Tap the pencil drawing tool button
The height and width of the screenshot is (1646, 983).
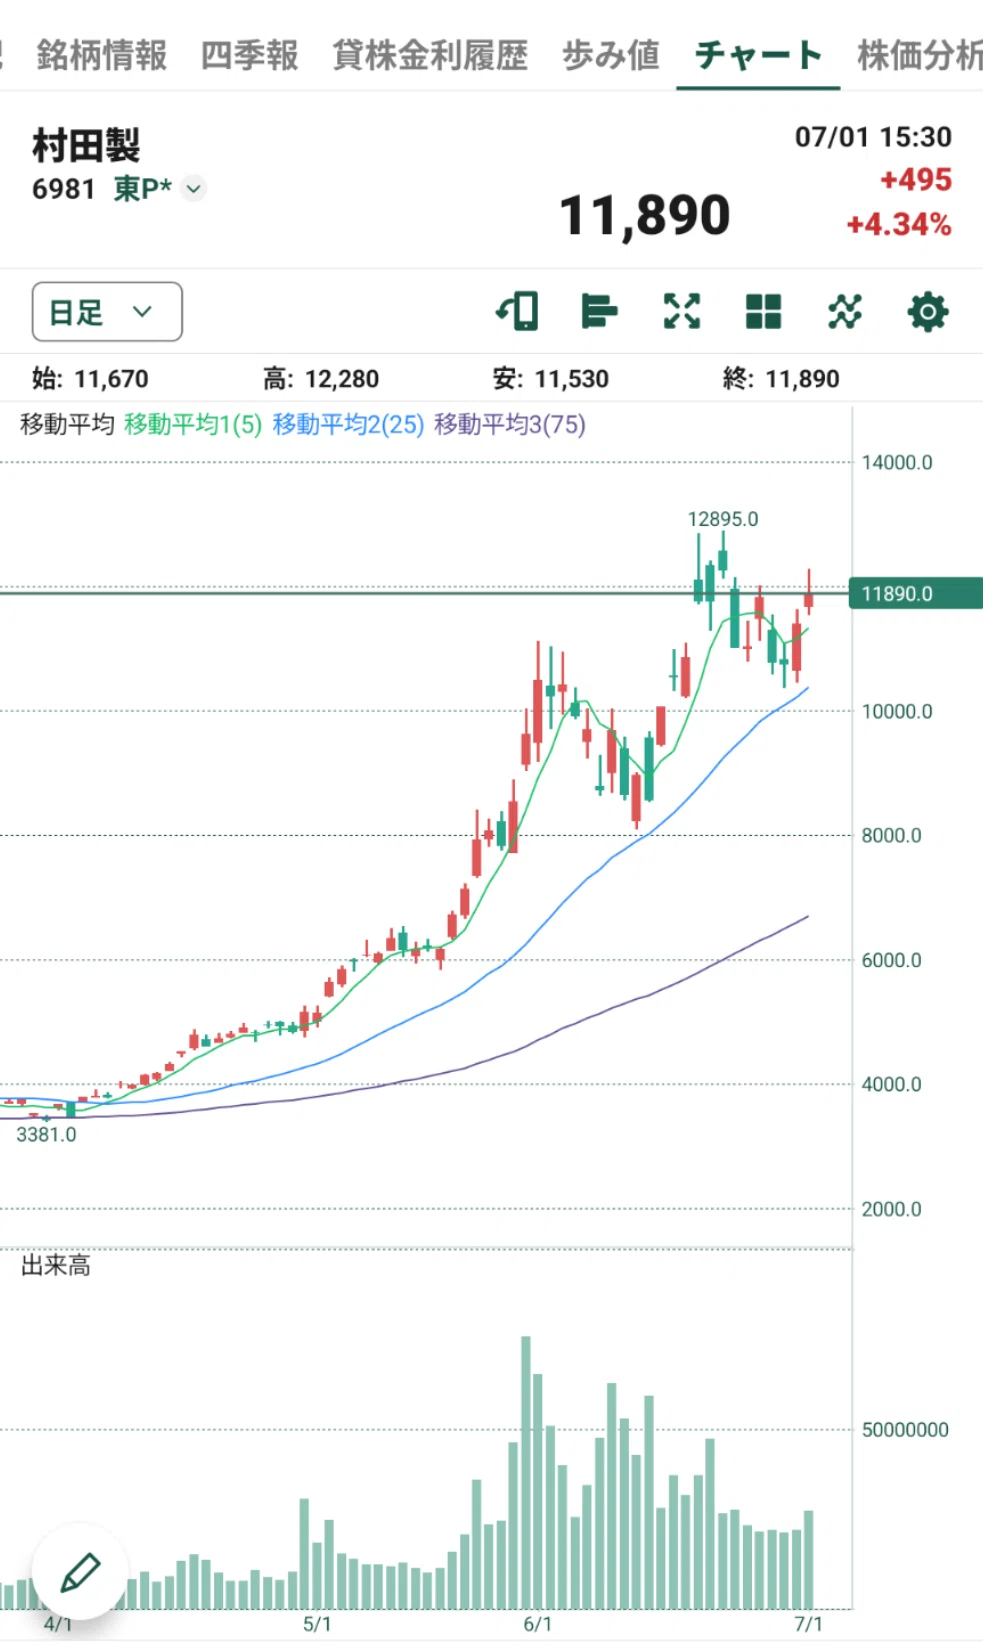(x=80, y=1572)
